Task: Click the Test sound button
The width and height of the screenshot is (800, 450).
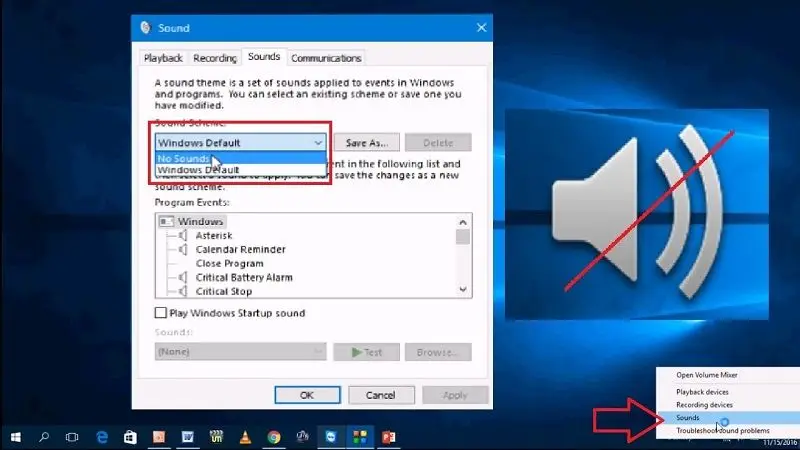Action: 366,352
